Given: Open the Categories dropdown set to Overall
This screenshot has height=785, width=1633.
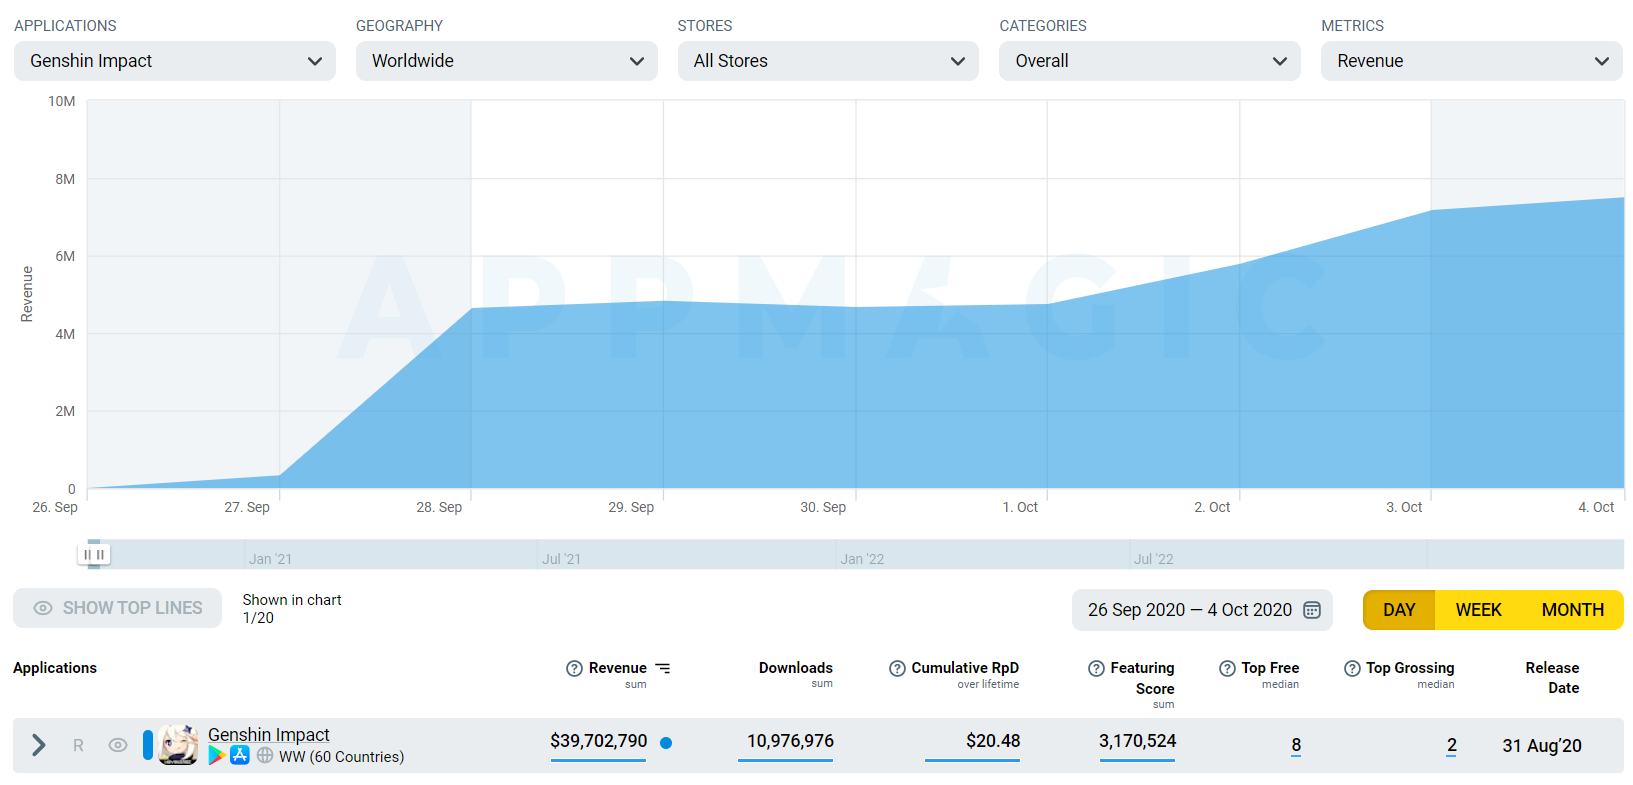Looking at the screenshot, I should pos(1149,61).
